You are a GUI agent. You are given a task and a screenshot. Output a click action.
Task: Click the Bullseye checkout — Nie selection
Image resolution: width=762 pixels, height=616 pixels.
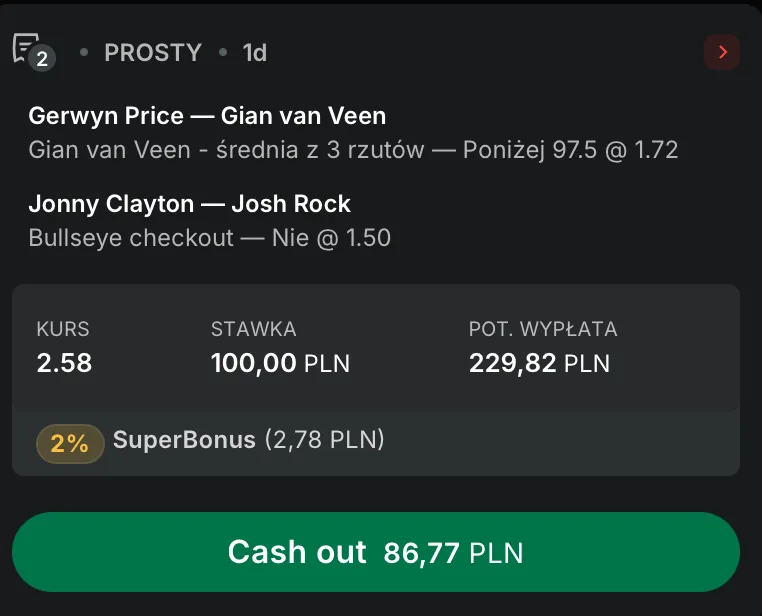tap(210, 238)
